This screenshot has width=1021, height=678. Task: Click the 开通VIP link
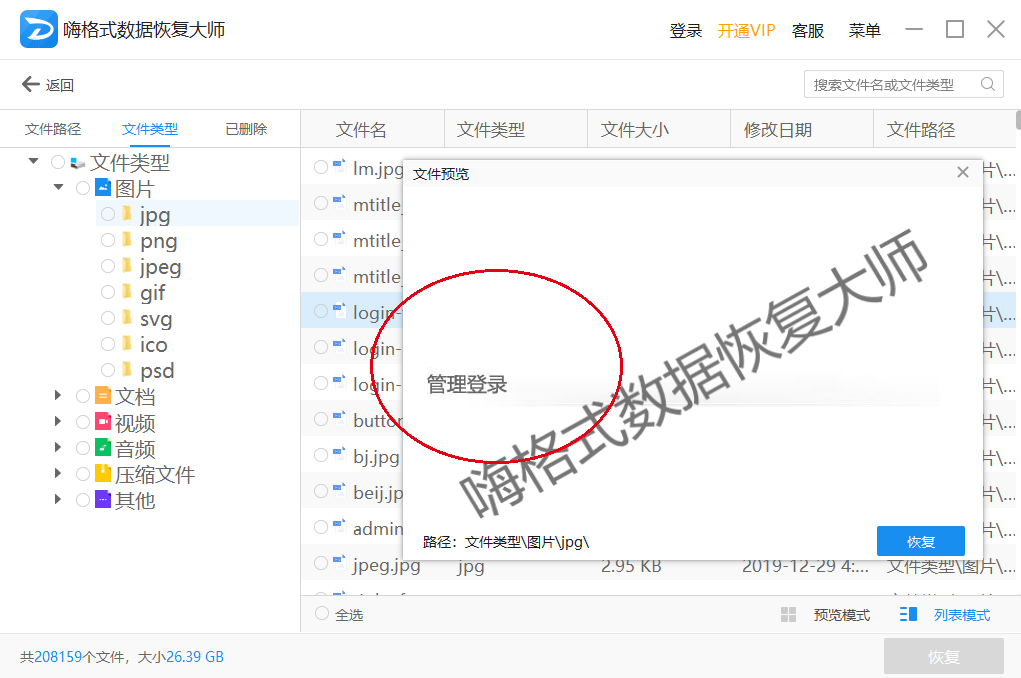(x=746, y=31)
